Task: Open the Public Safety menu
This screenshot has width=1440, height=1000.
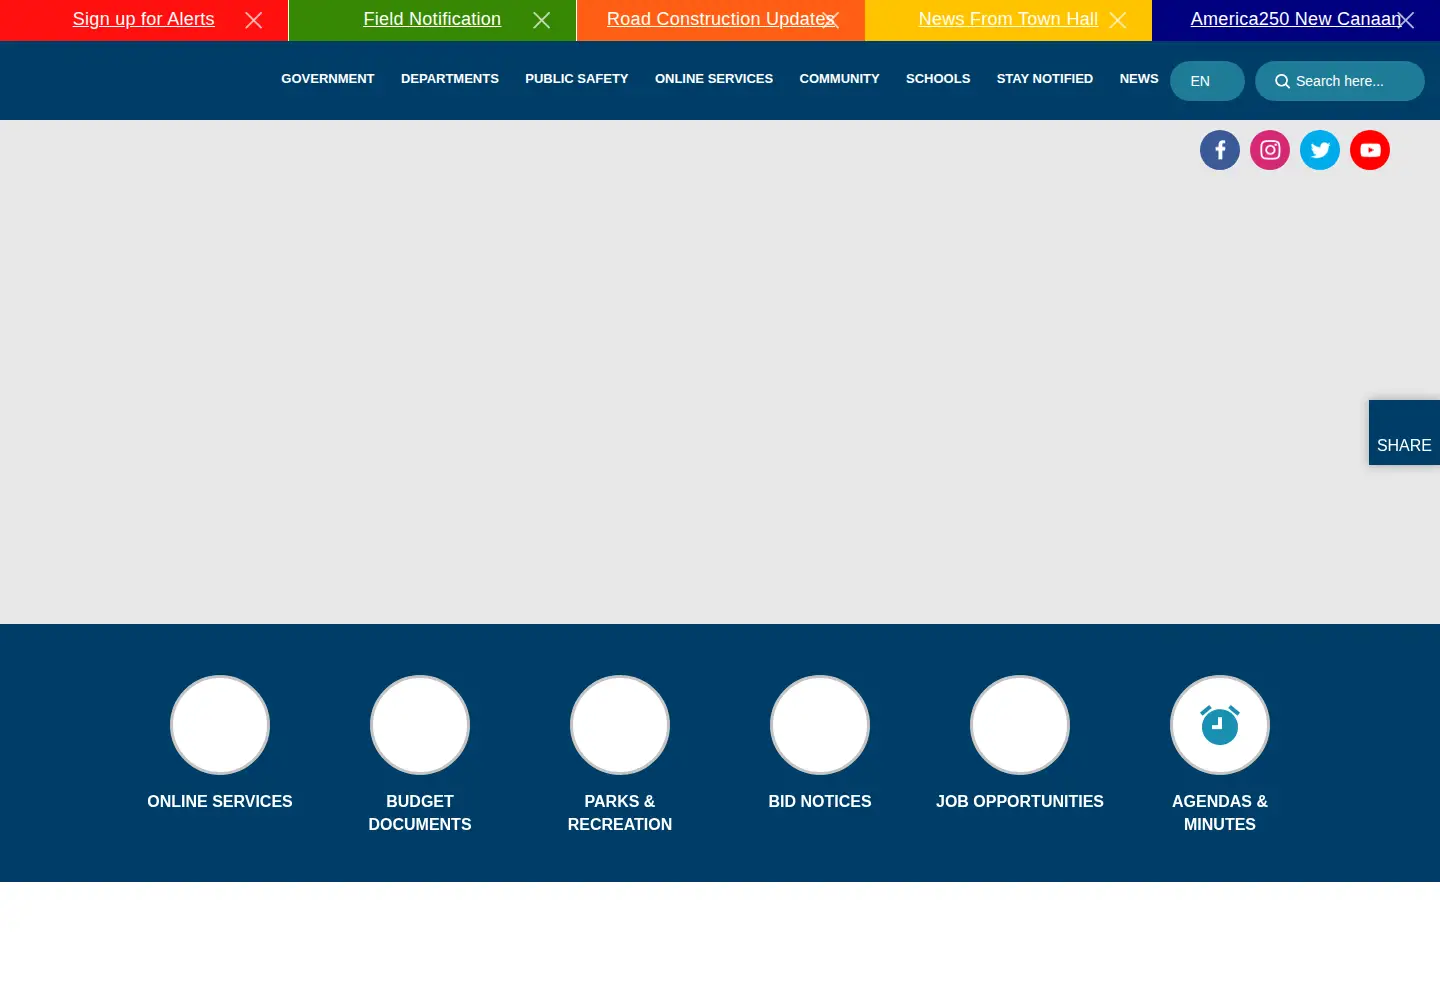Action: point(577,78)
